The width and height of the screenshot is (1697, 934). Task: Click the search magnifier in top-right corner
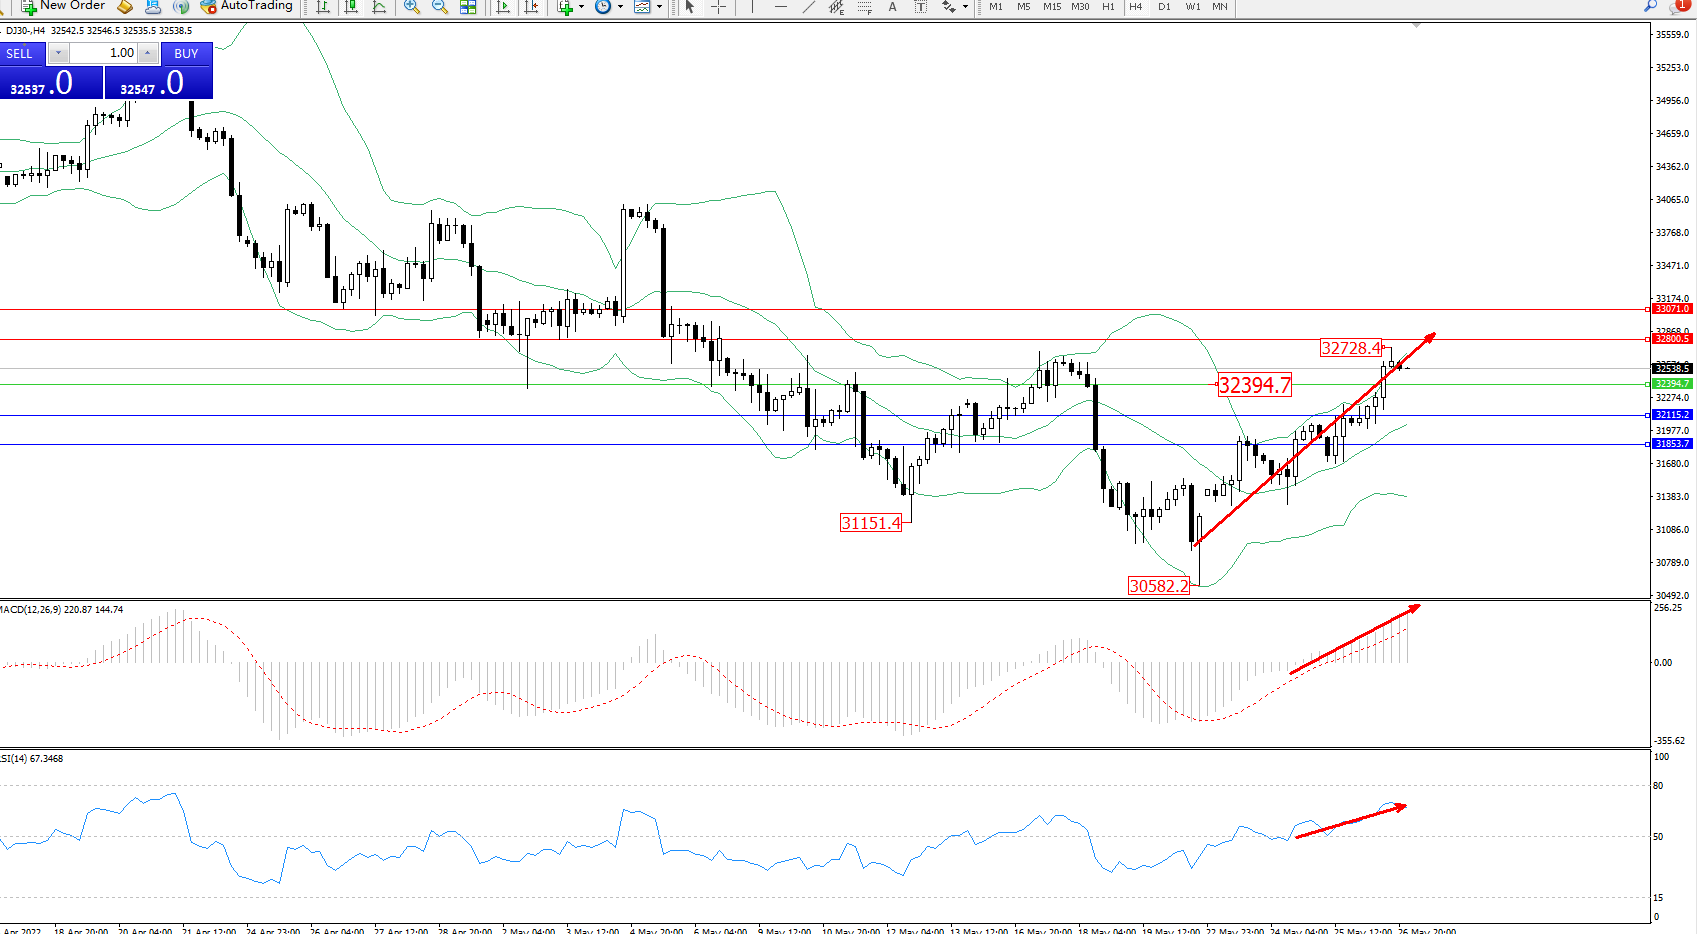[1650, 6]
